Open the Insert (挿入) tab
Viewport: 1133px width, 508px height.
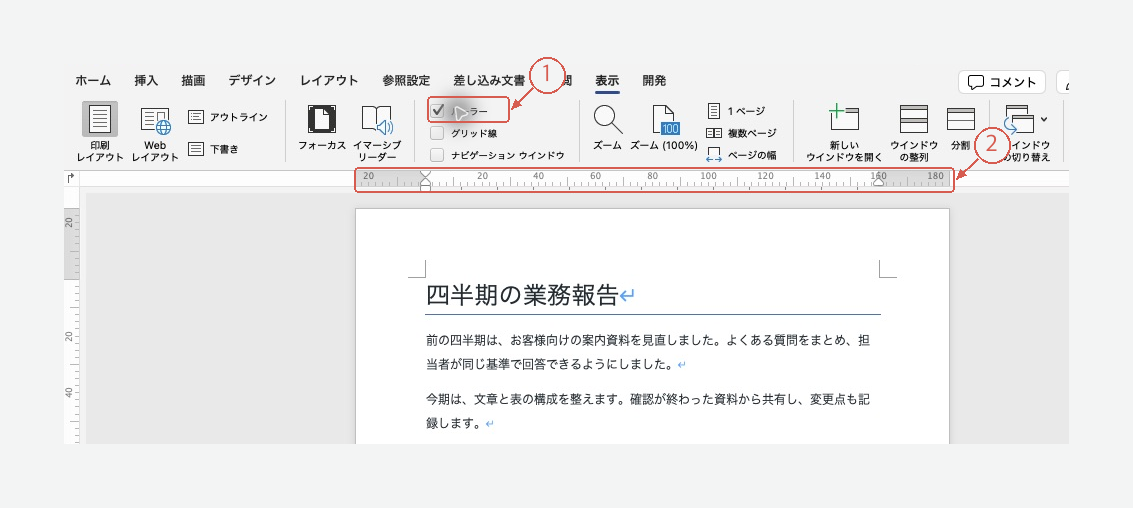pyautogui.click(x=146, y=81)
